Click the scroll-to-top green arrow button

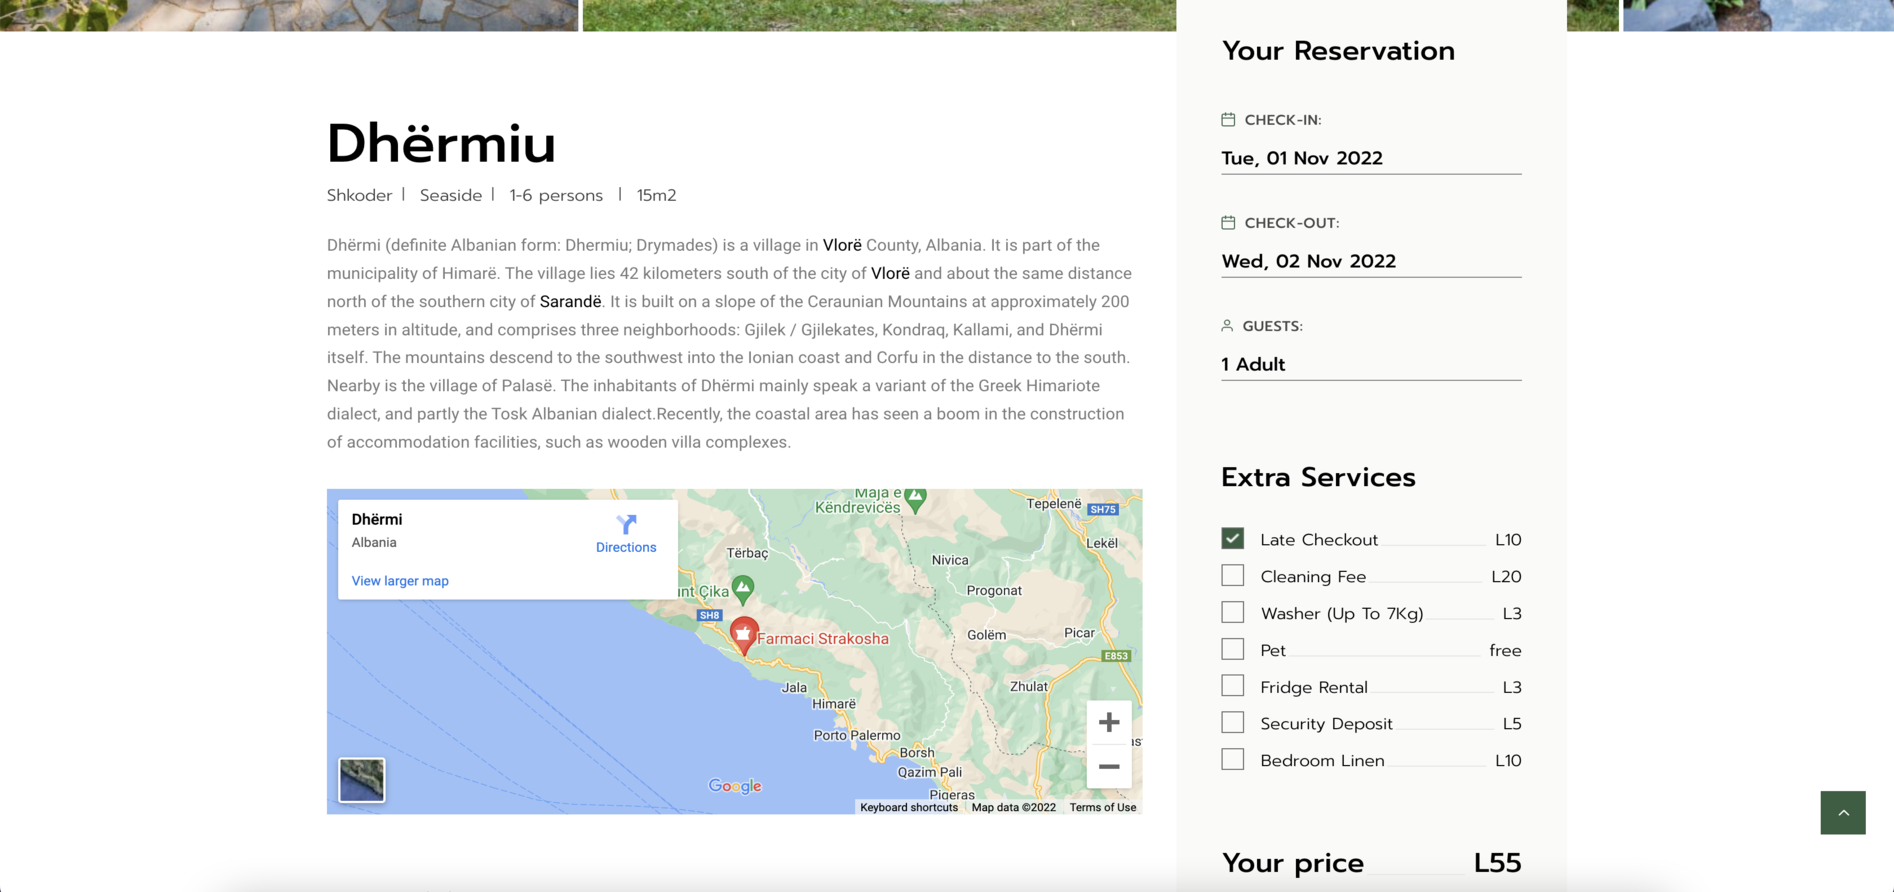point(1843,813)
